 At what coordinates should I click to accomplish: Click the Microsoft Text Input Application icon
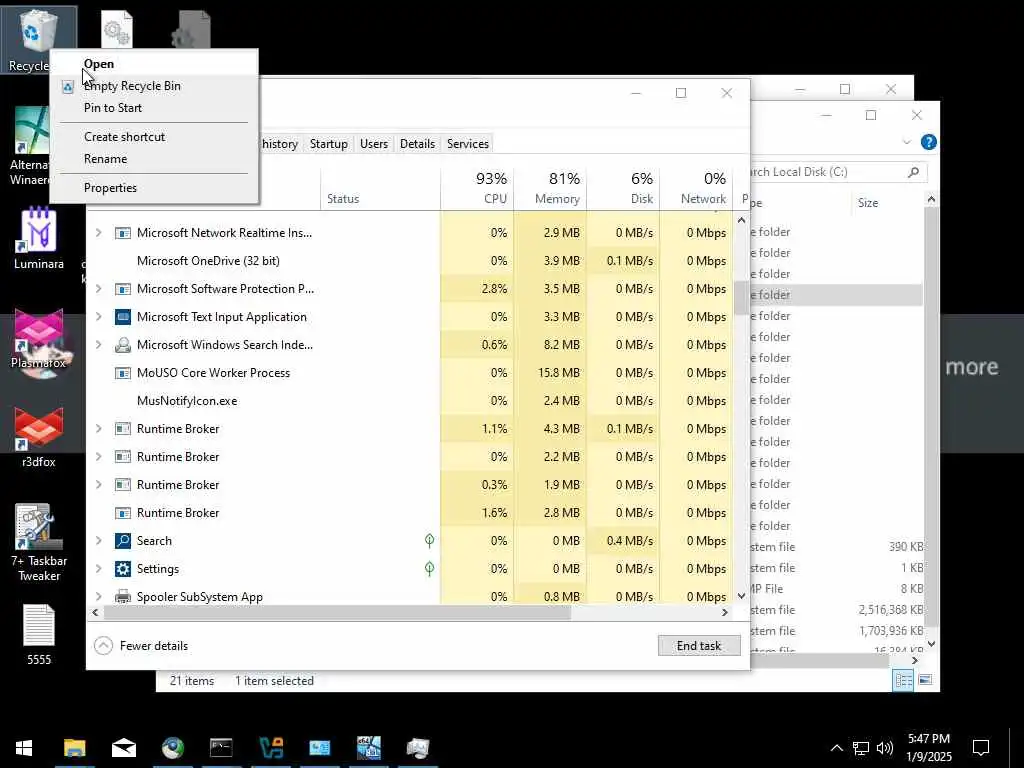(x=123, y=317)
